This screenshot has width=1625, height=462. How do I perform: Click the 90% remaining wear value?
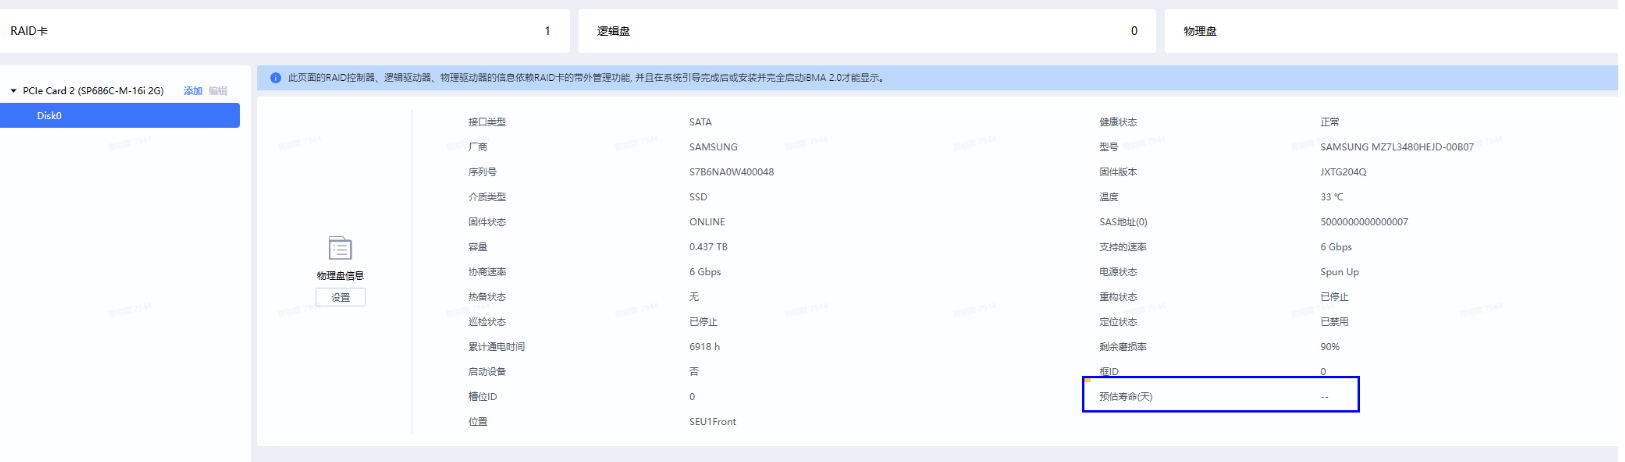[x=1329, y=347]
